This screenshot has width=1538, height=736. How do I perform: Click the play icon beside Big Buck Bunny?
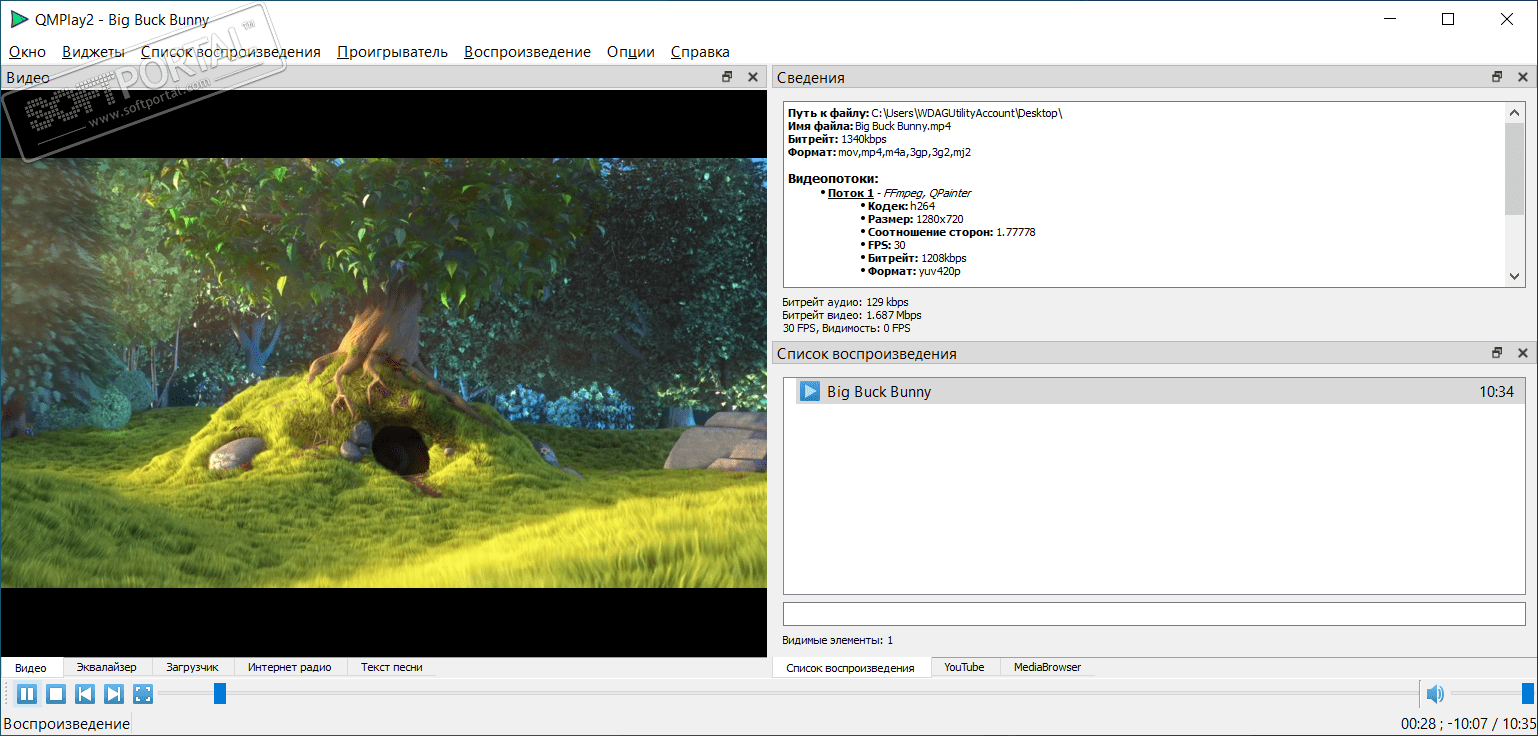tap(809, 391)
